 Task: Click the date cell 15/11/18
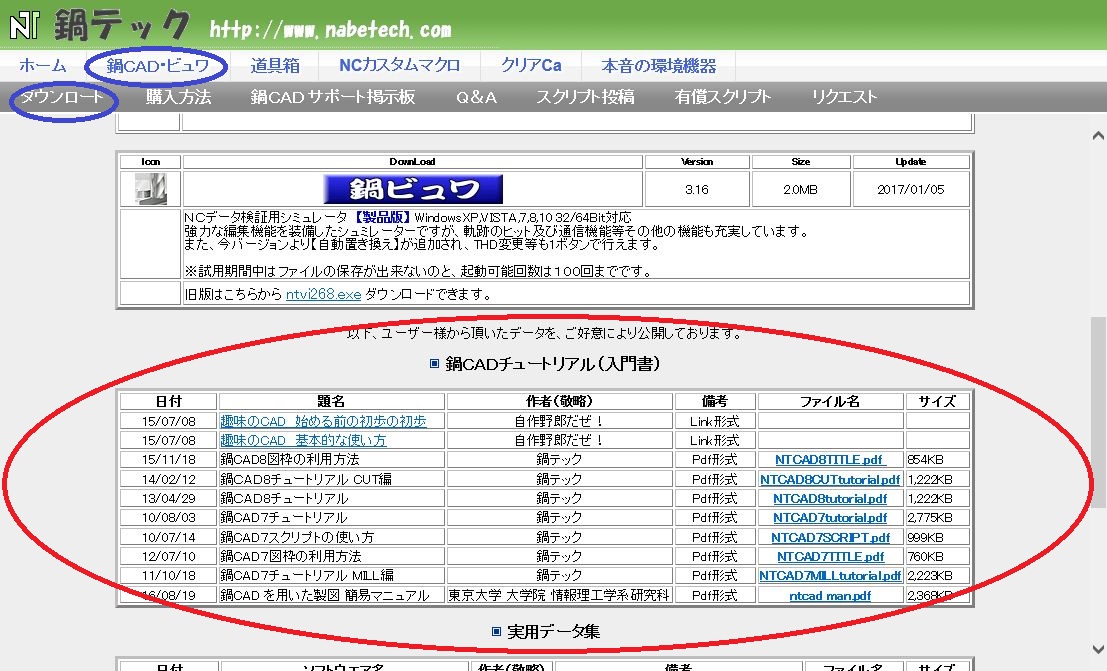[169, 460]
